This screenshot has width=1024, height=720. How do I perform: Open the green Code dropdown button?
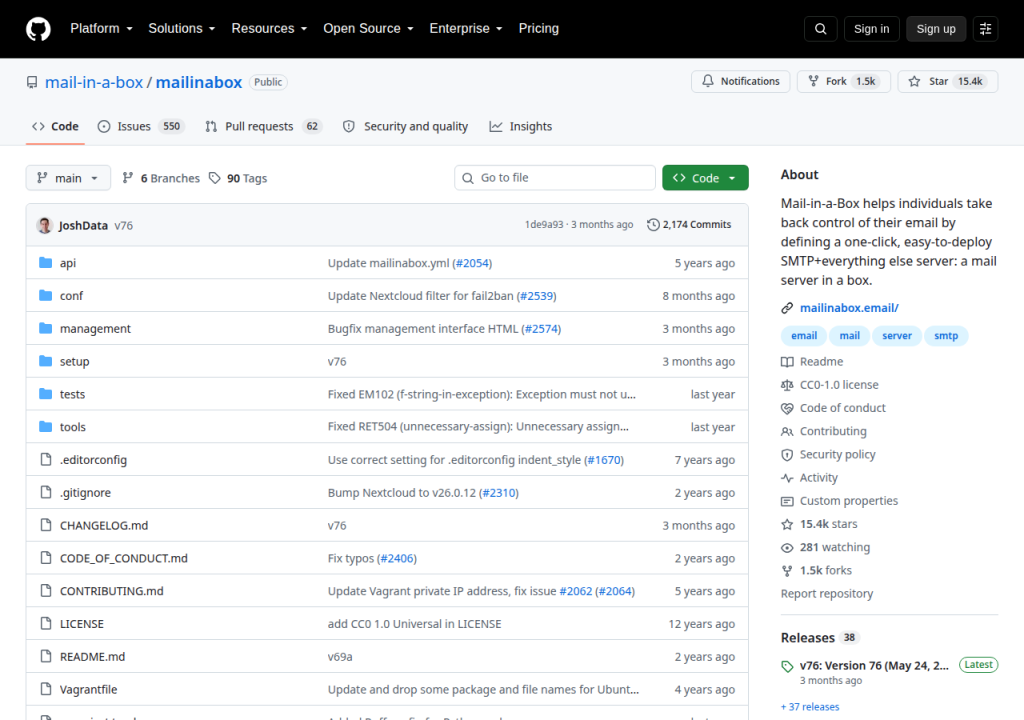point(705,178)
